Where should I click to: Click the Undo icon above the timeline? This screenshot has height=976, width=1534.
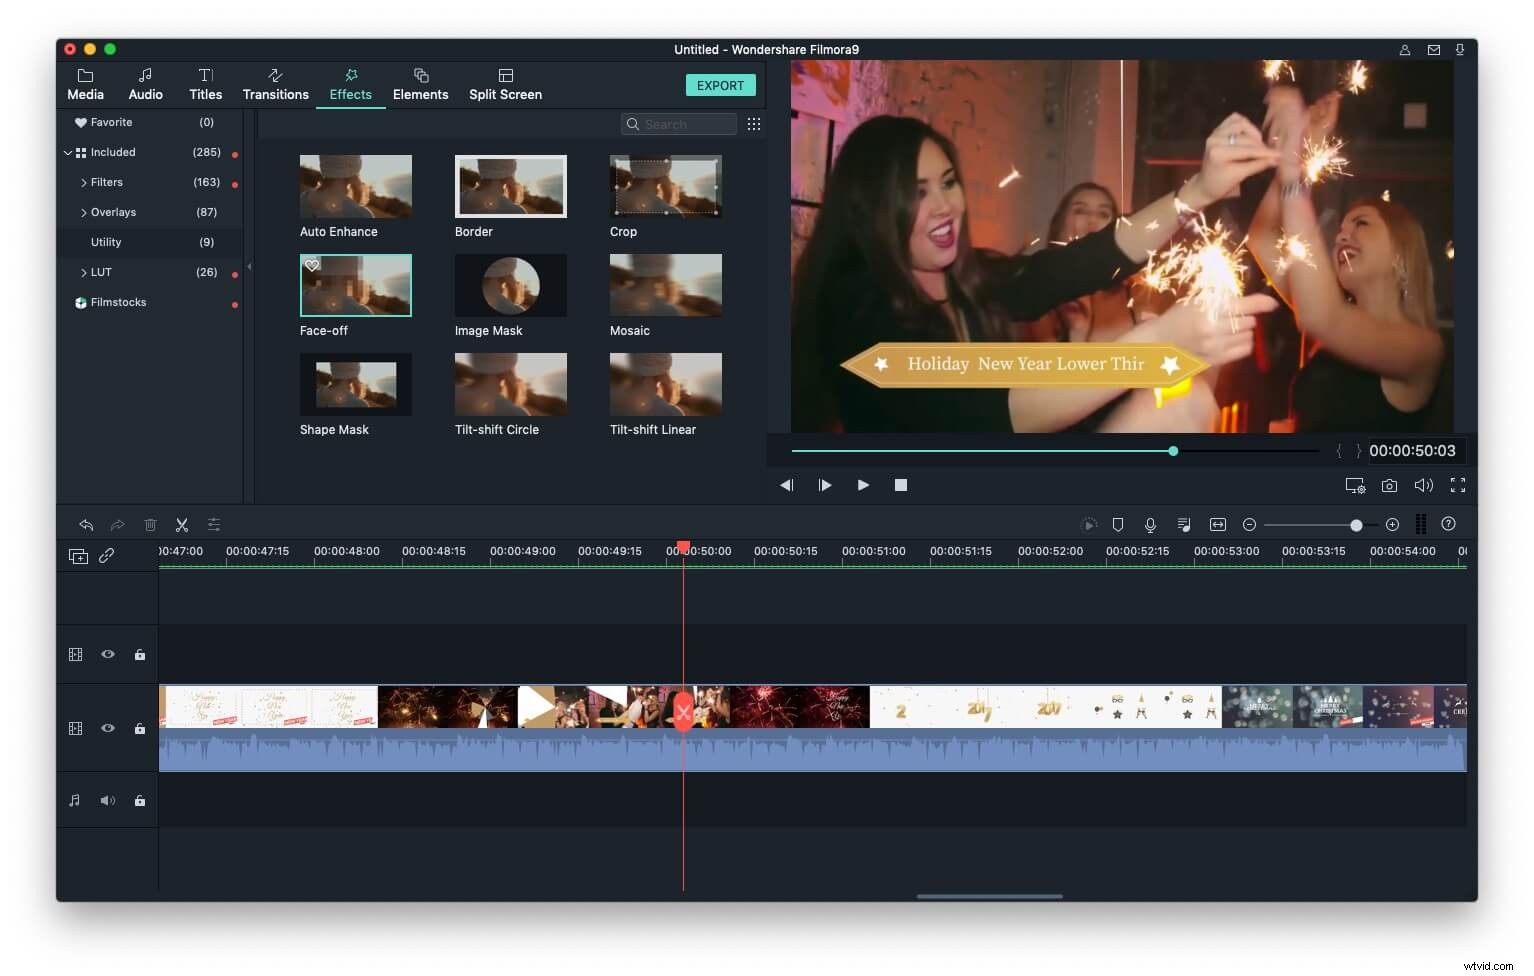(x=86, y=524)
